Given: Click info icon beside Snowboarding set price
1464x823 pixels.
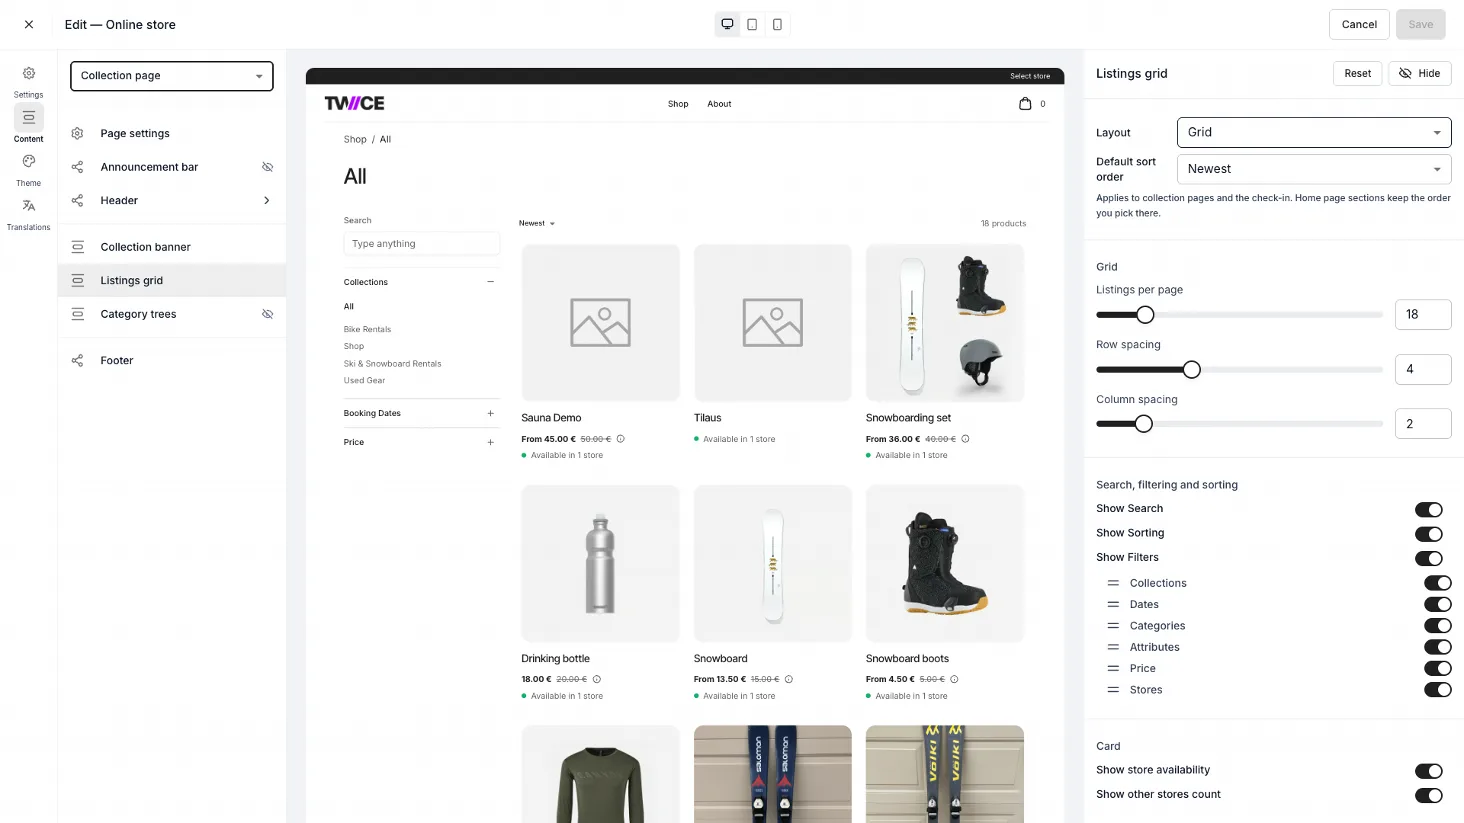Looking at the screenshot, I should (x=965, y=439).
